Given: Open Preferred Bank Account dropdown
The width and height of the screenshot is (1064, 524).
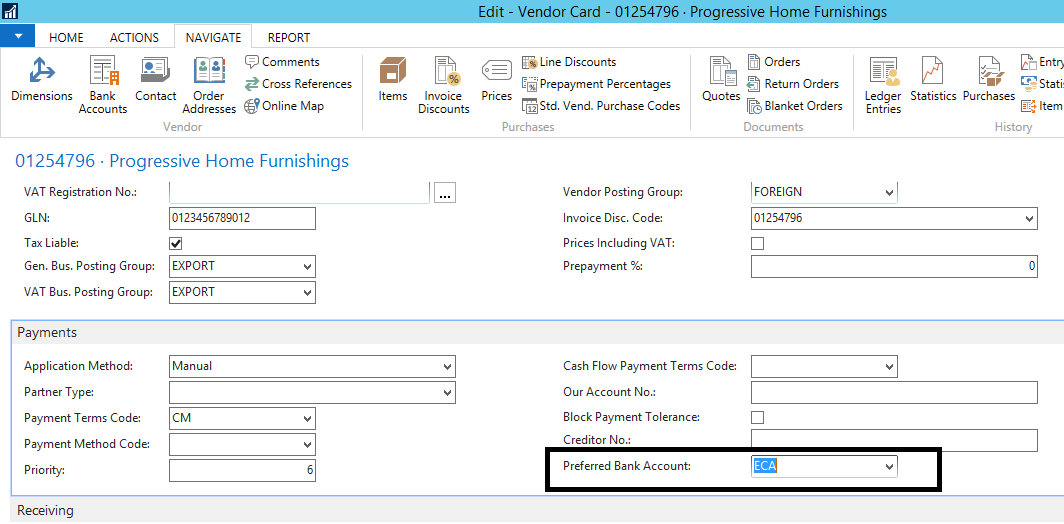Looking at the screenshot, I should (890, 467).
